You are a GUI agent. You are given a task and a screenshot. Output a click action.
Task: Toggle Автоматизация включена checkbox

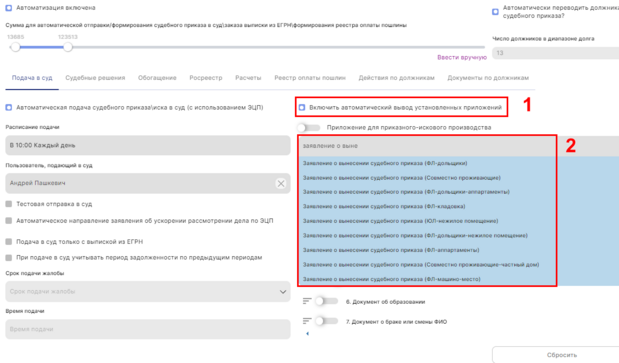[x=9, y=8]
